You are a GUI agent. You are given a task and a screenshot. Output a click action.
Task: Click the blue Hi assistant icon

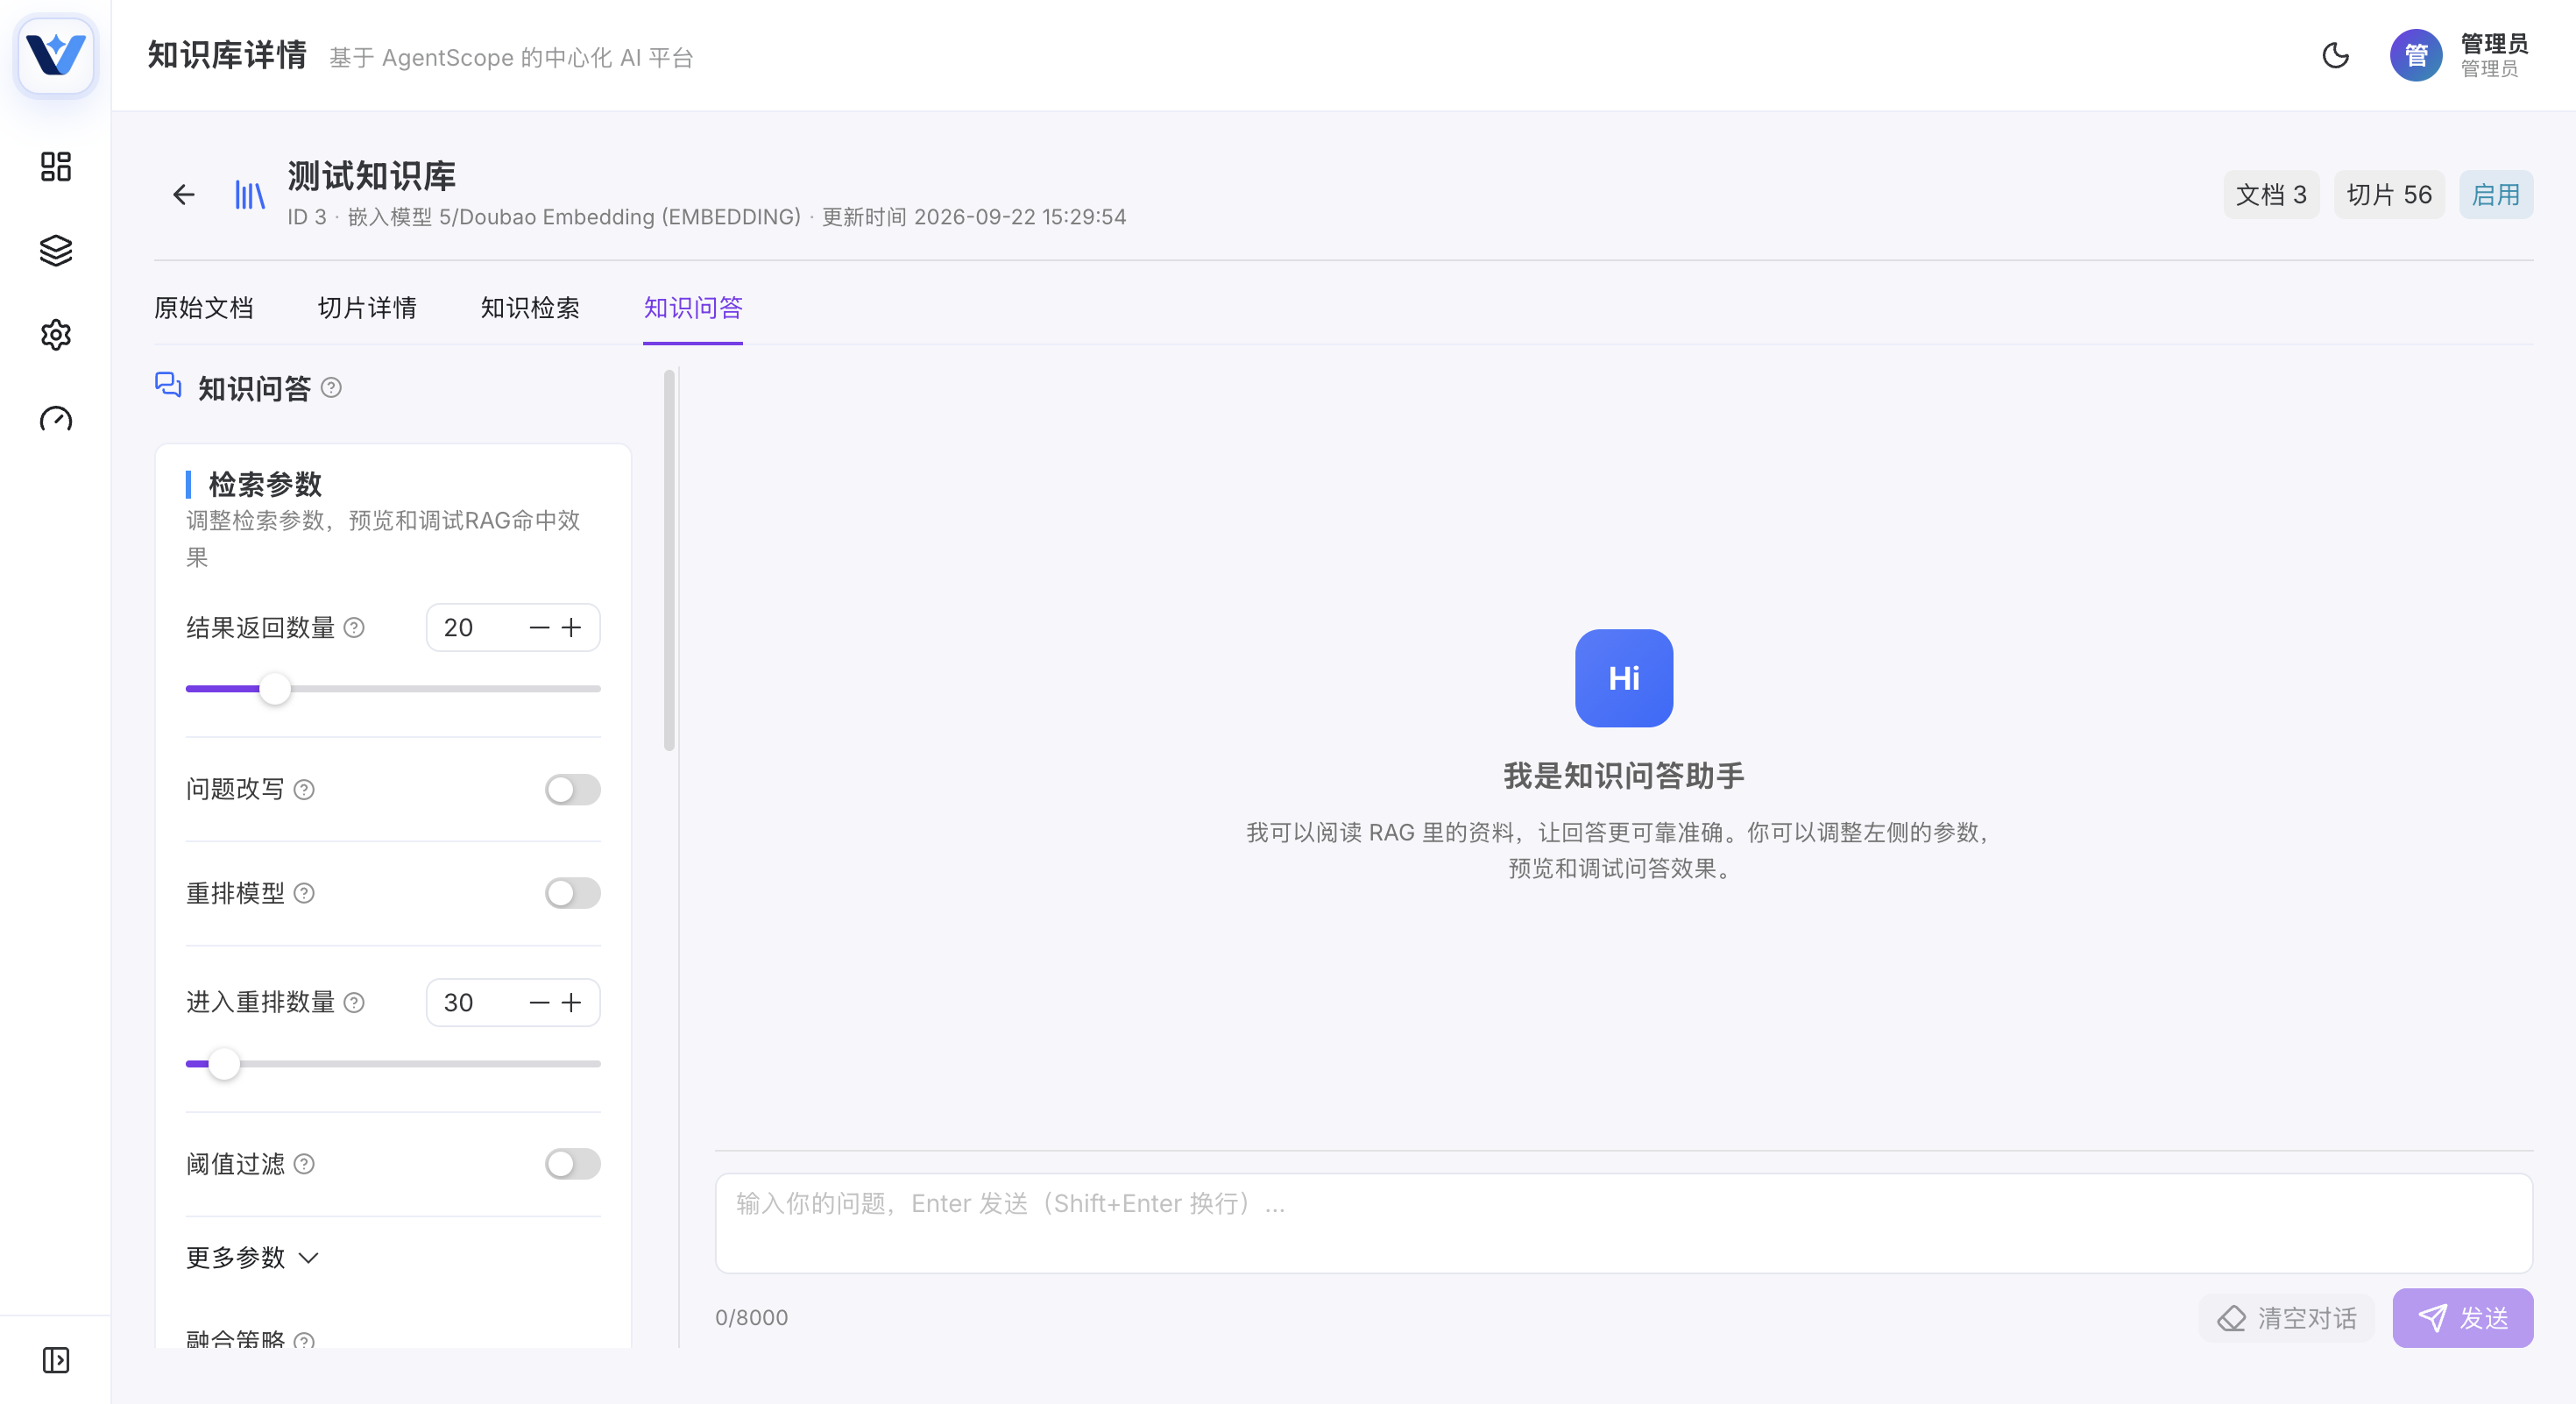(1624, 678)
